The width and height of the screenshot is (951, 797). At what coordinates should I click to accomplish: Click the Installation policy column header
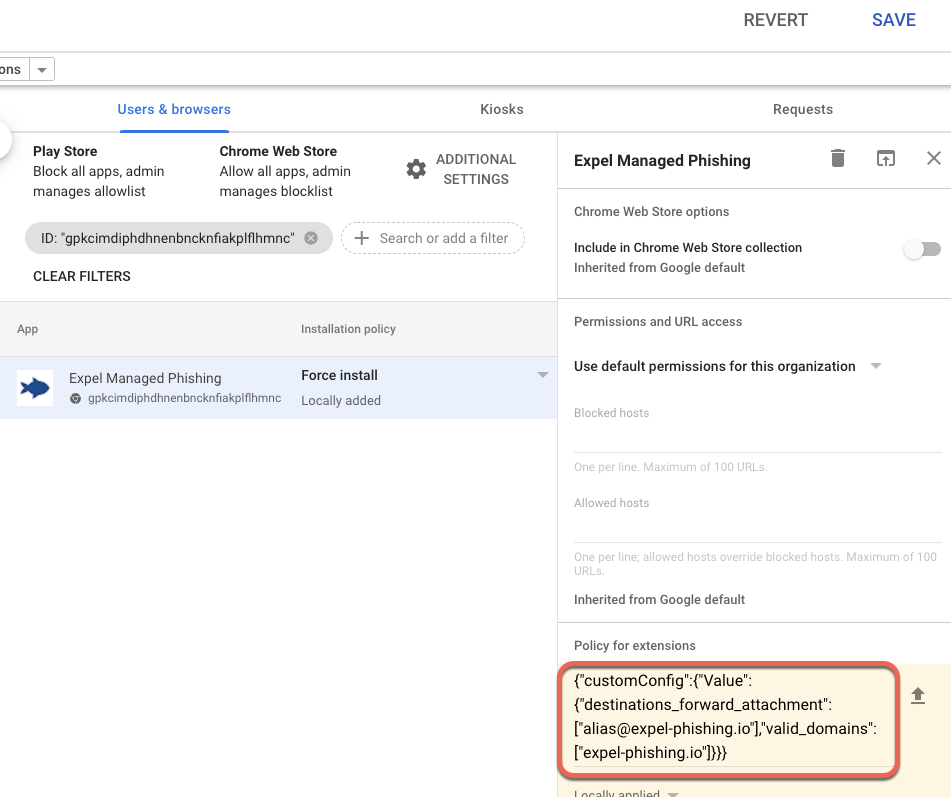point(348,329)
